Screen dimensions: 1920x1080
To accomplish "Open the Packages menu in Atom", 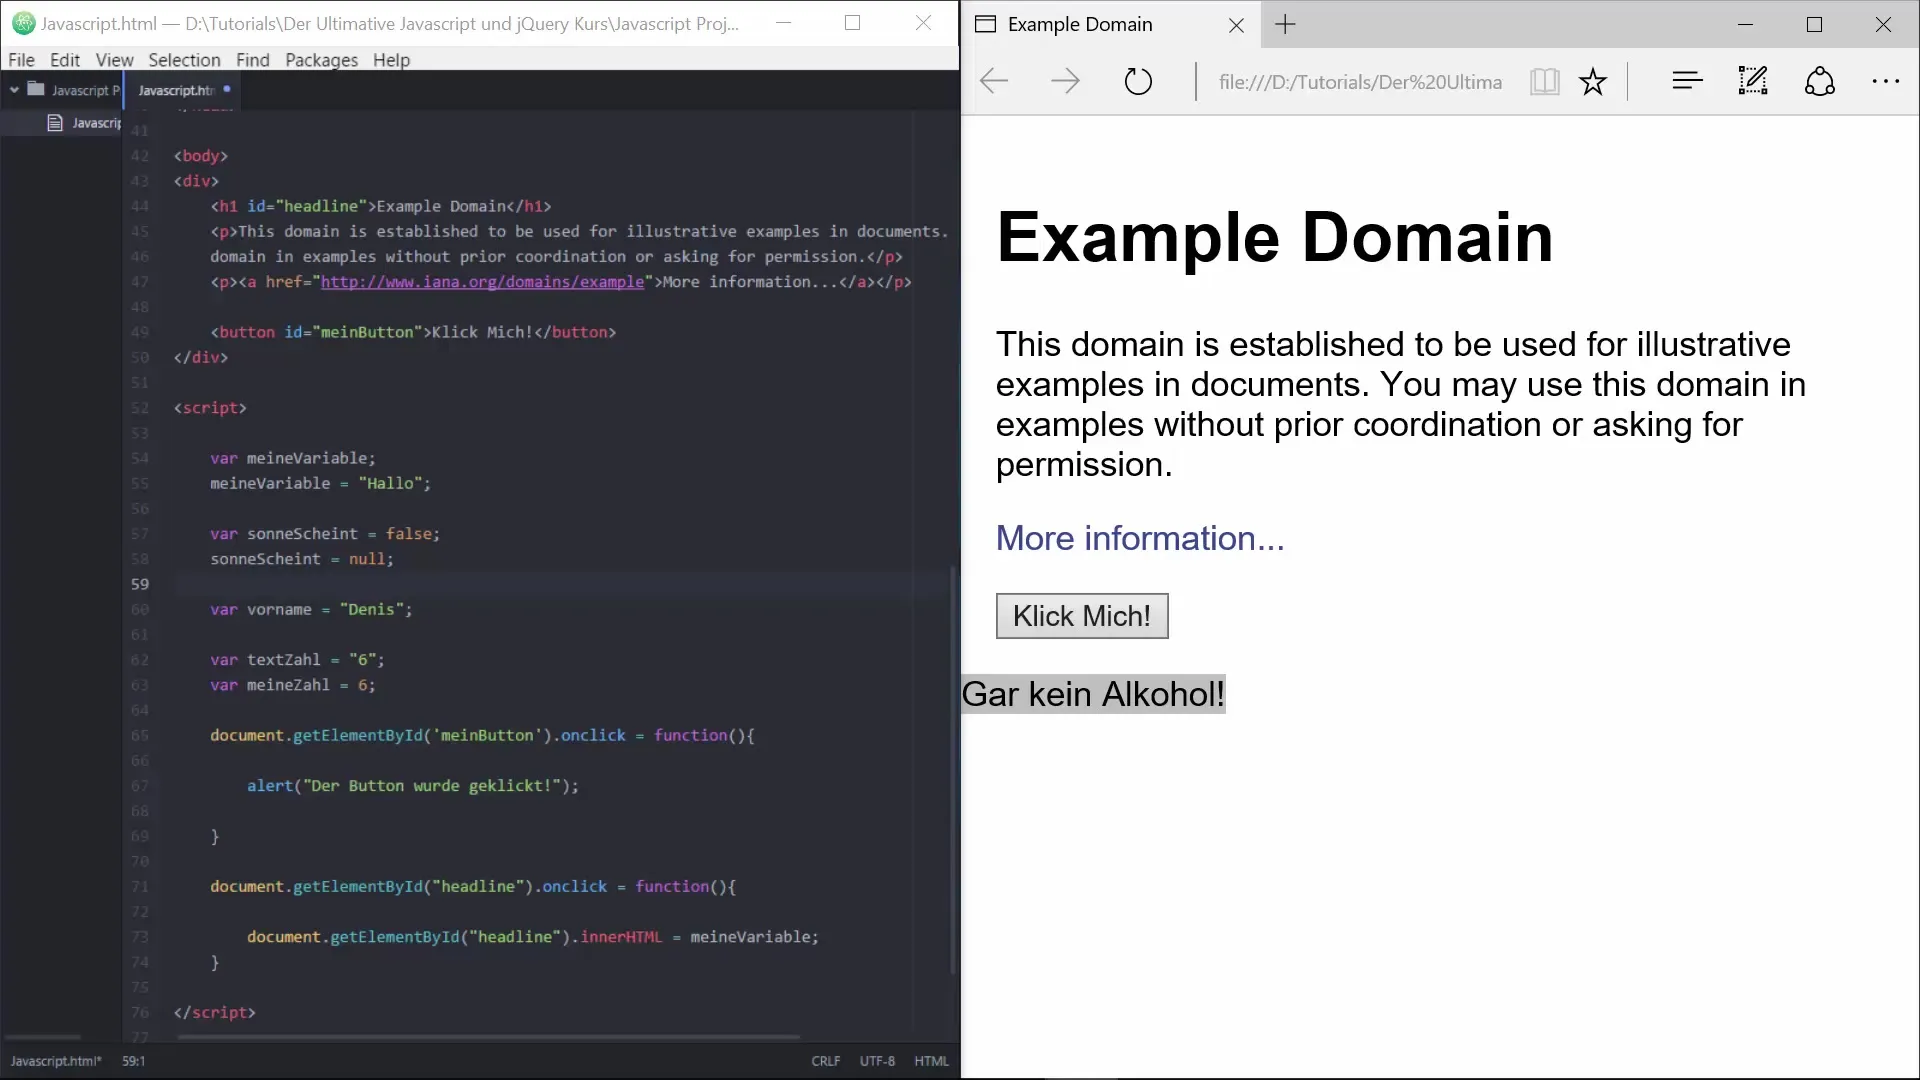I will 321,60.
